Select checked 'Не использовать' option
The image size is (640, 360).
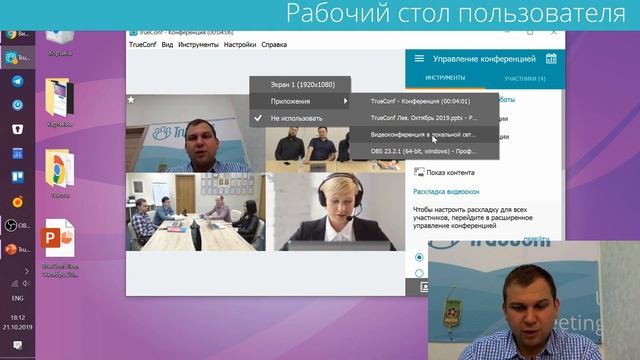[x=299, y=118]
